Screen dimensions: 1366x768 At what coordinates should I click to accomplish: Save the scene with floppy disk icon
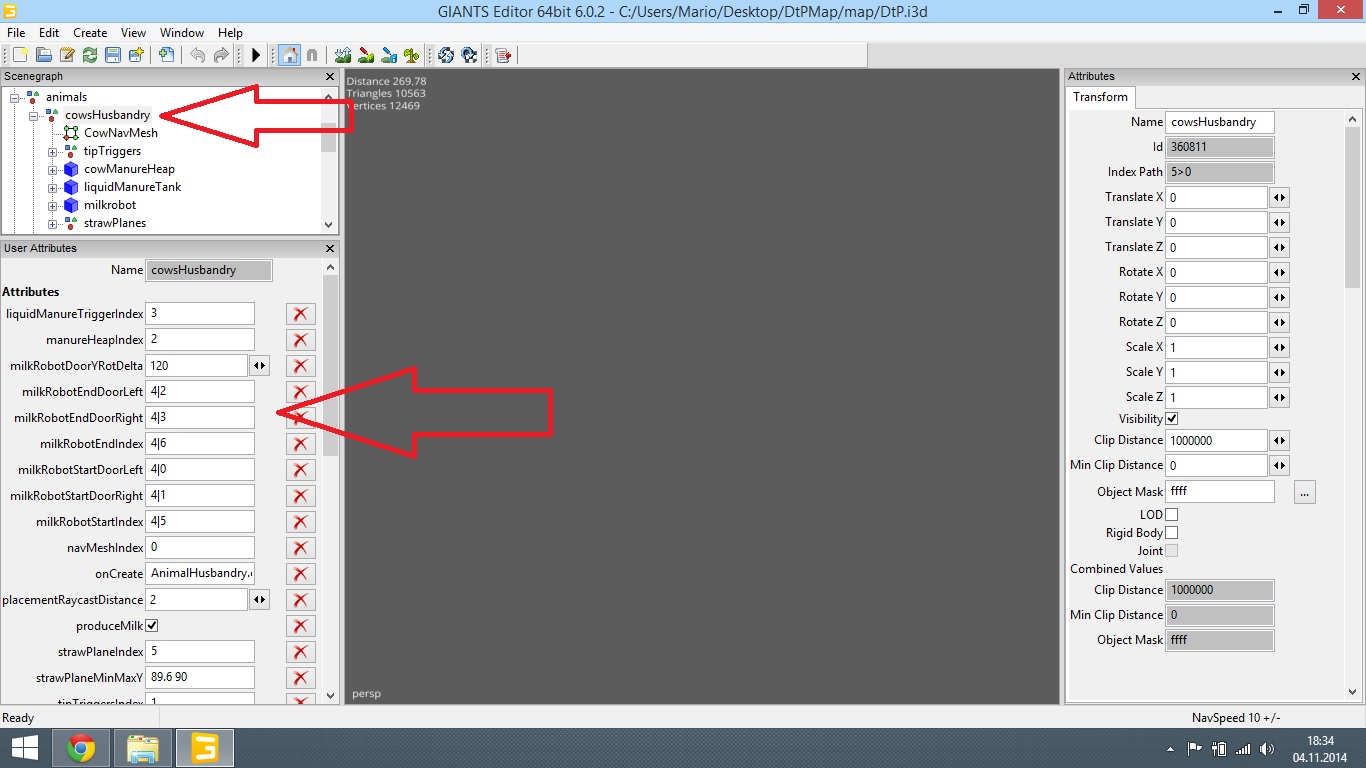(113, 55)
